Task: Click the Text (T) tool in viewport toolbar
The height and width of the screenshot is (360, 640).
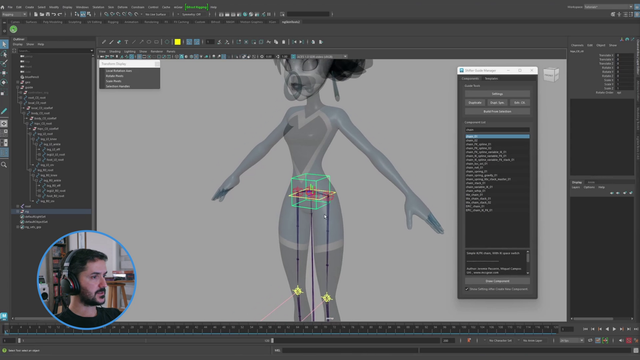Action: tap(127, 42)
